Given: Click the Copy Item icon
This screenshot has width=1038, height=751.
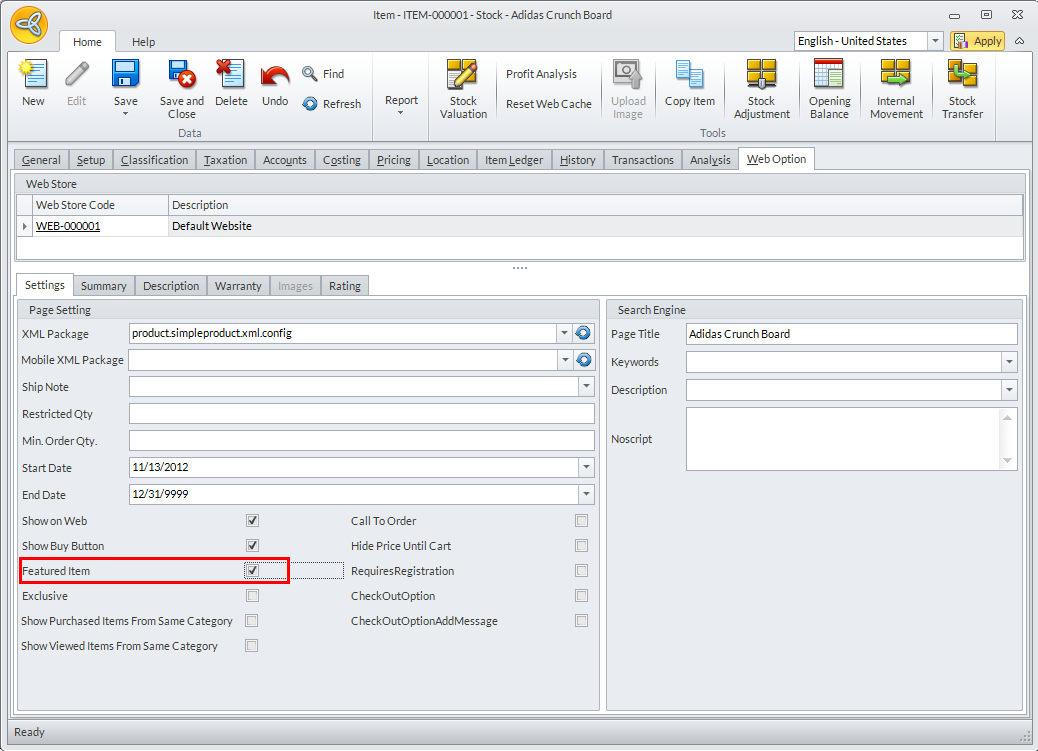Looking at the screenshot, I should 690,83.
